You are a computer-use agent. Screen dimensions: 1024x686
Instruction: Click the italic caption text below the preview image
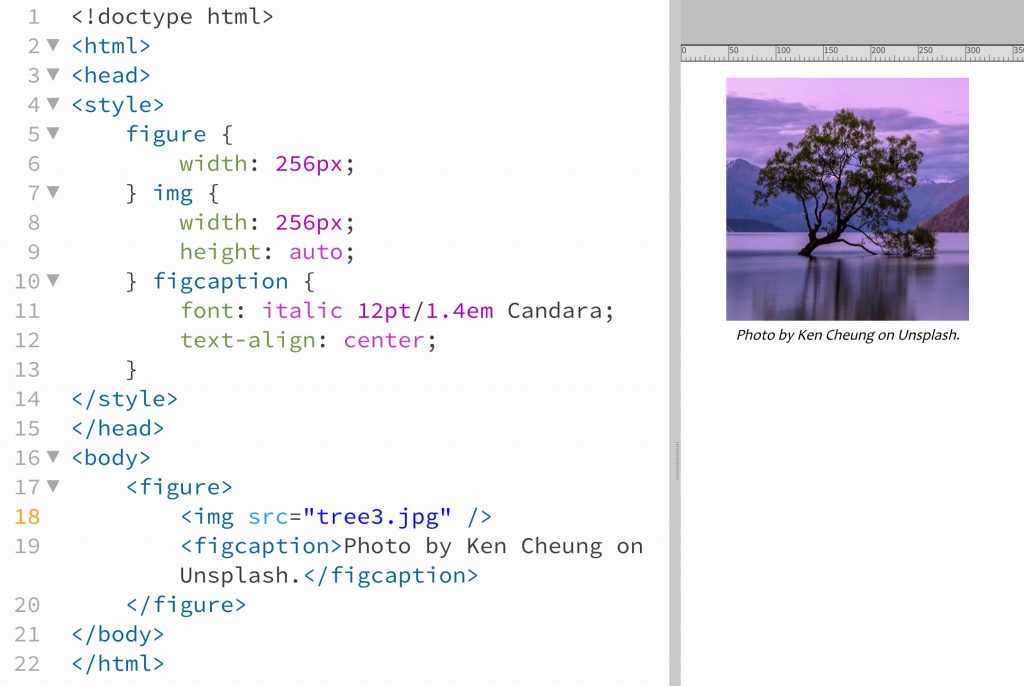click(846, 336)
